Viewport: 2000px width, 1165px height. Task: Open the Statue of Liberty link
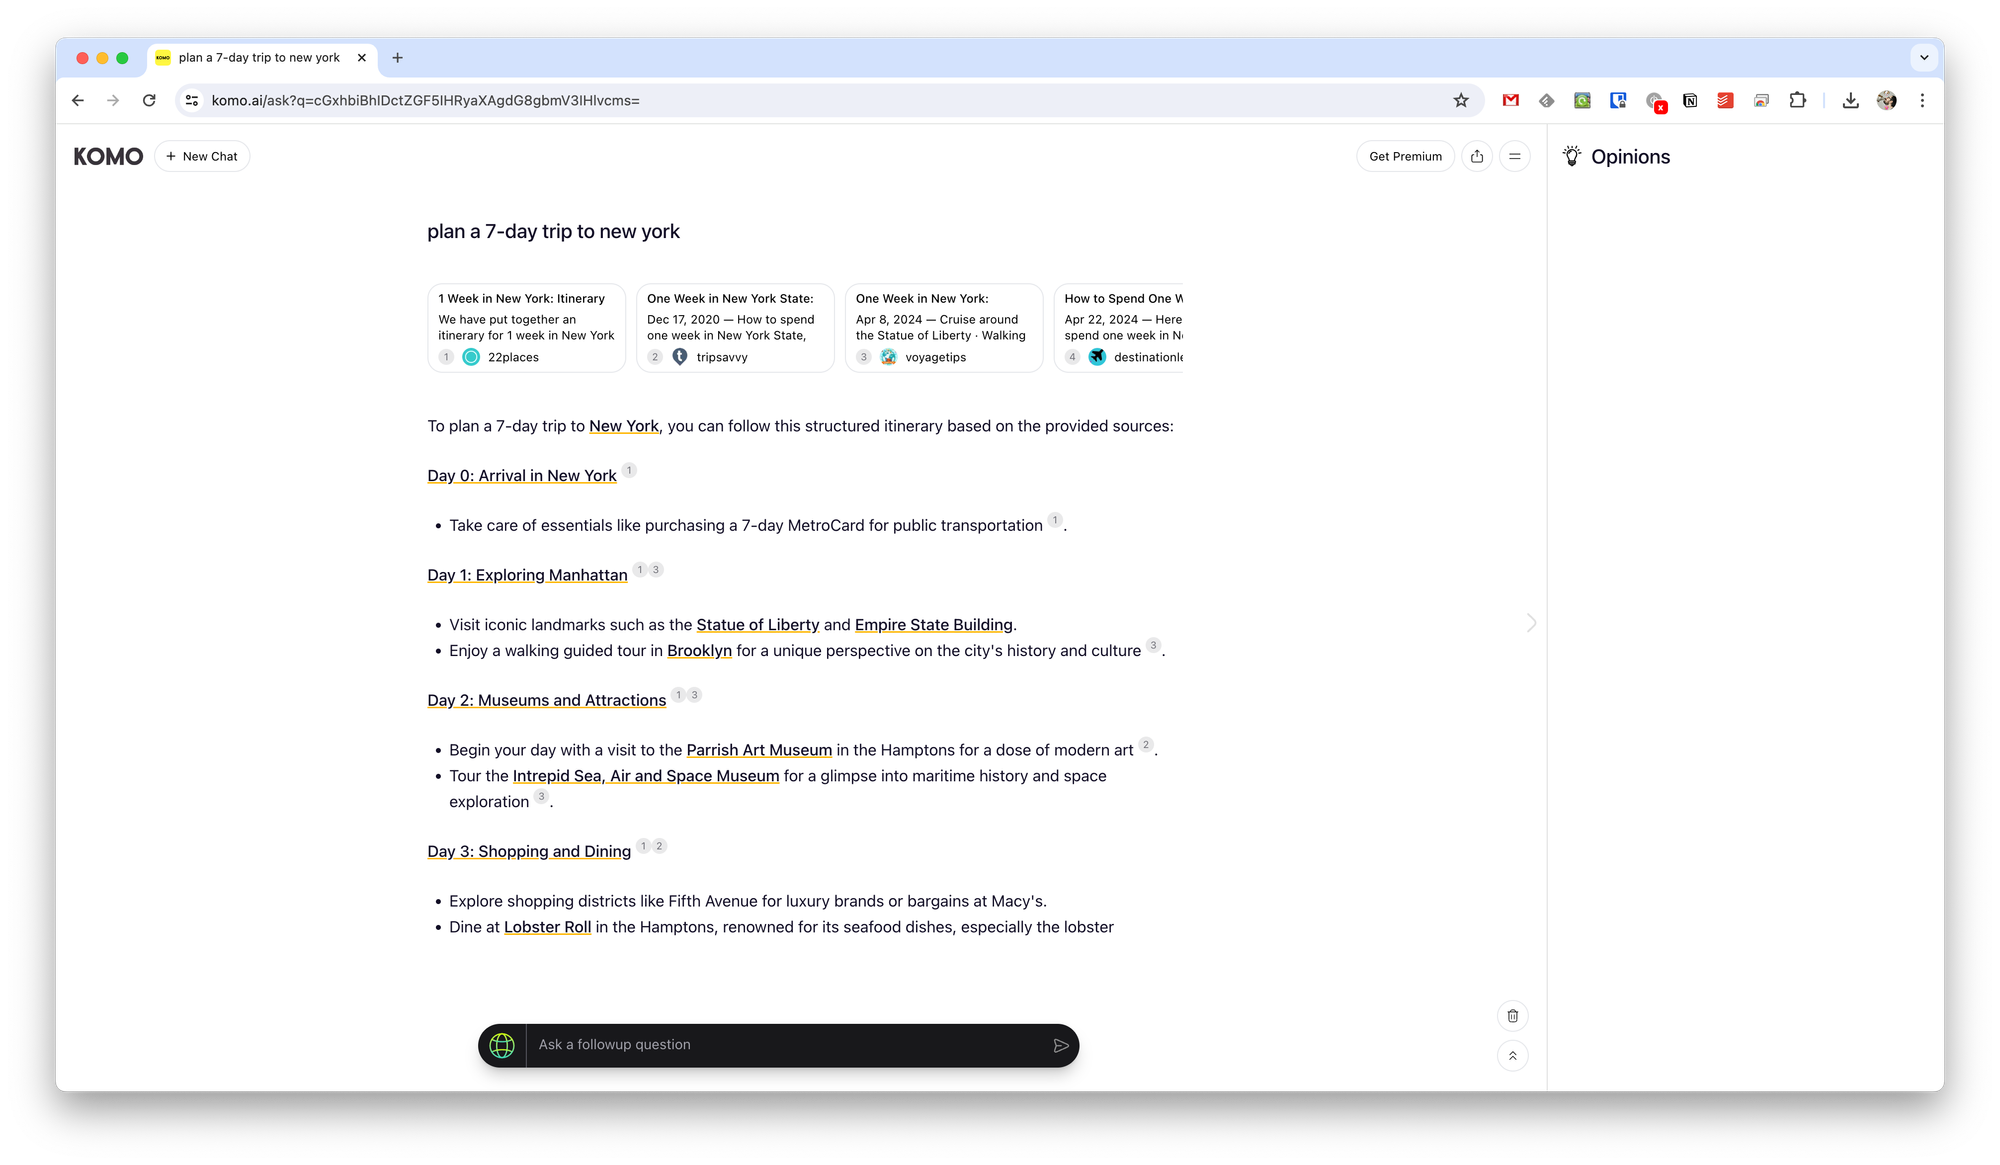[757, 625]
